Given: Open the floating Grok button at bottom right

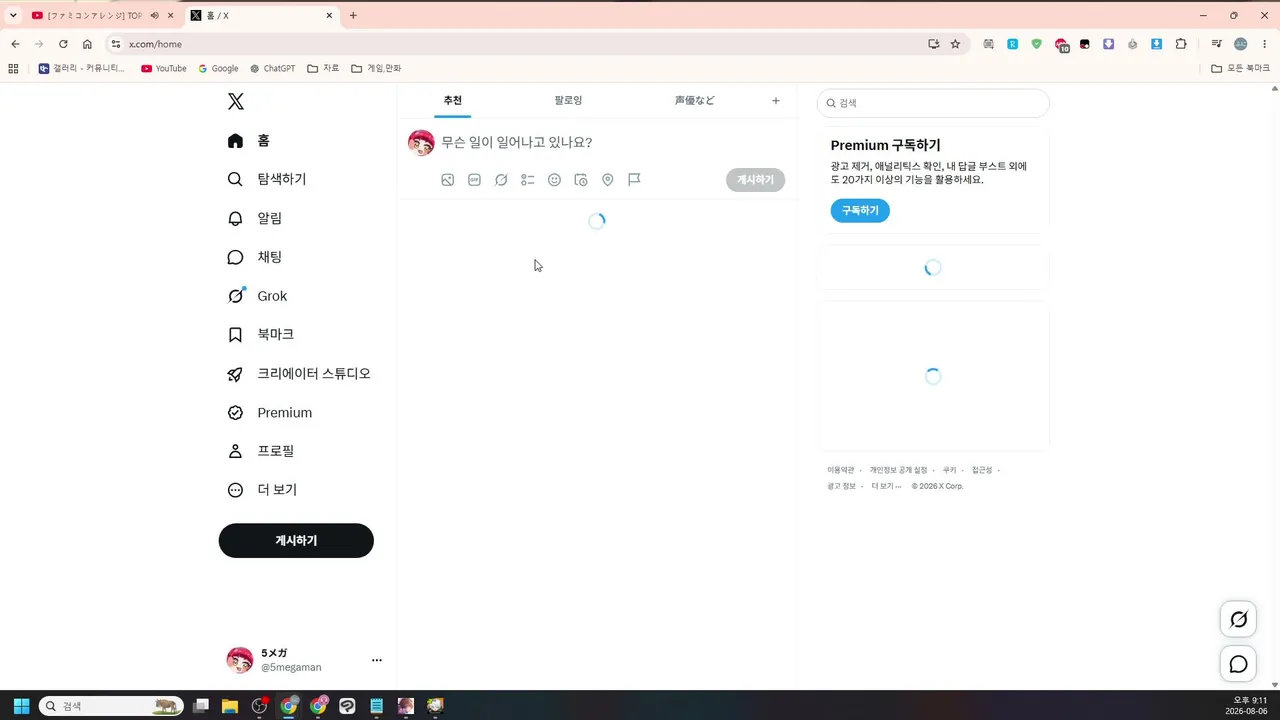Looking at the screenshot, I should [1238, 620].
